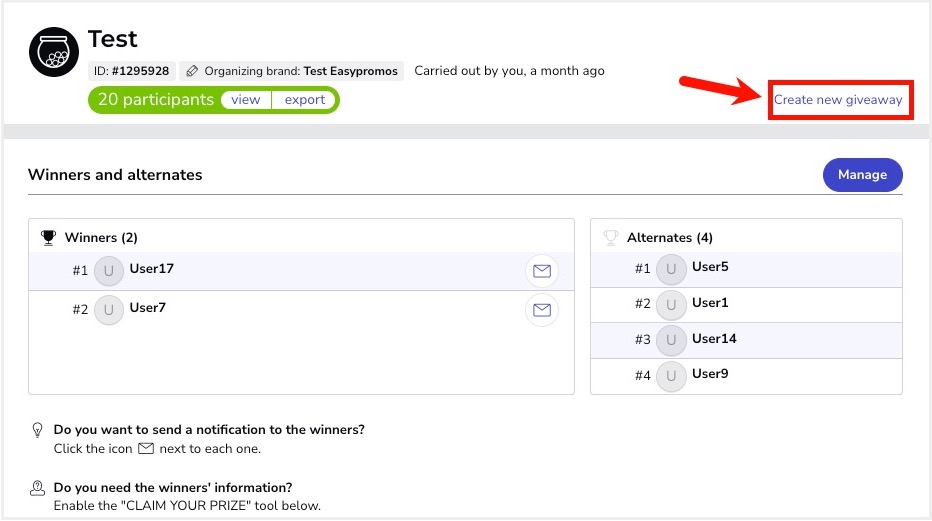Open the Manage winners button

tap(862, 175)
